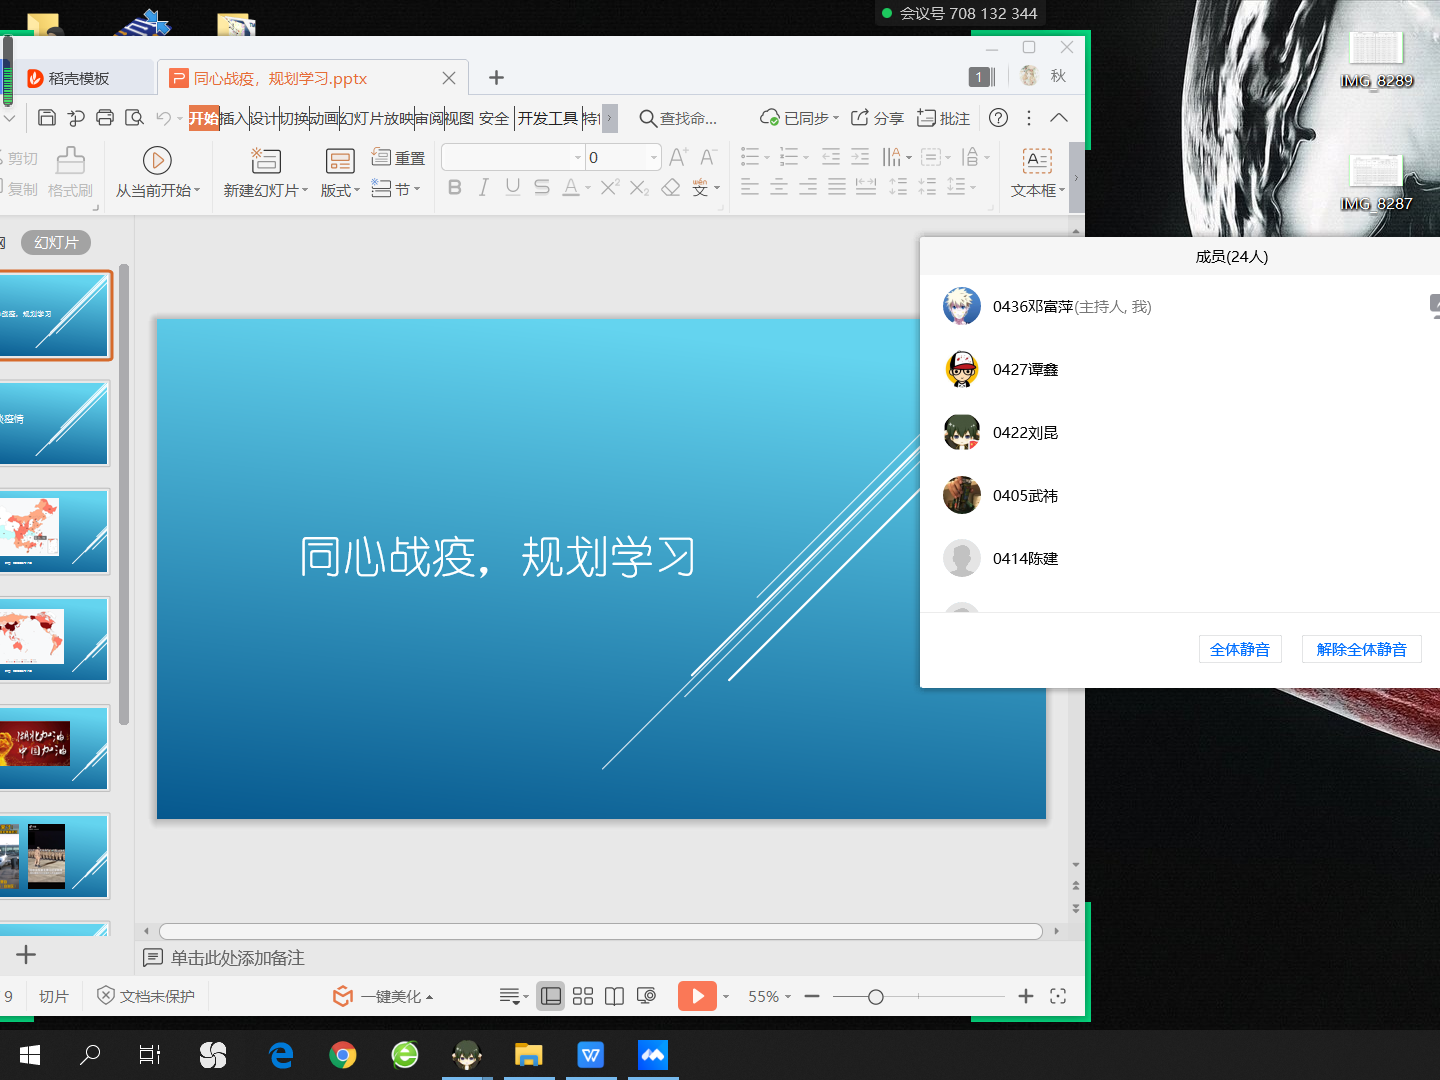Image resolution: width=1440 pixels, height=1080 pixels.
Task: Open the Security (安全) ribbon tab
Action: [x=494, y=118]
